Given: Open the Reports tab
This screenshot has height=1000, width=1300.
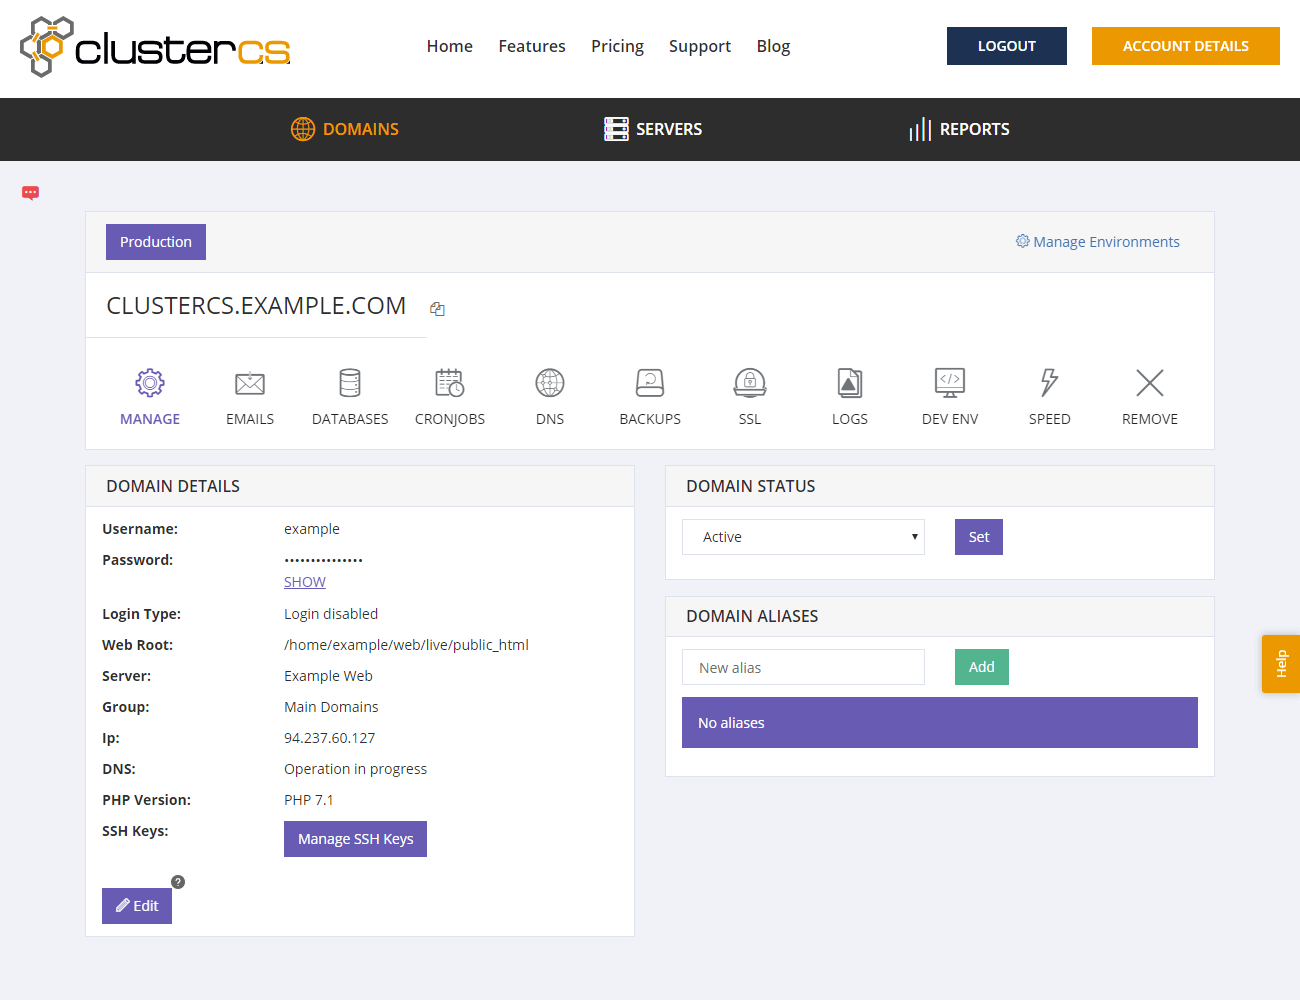Looking at the screenshot, I should pyautogui.click(x=959, y=129).
